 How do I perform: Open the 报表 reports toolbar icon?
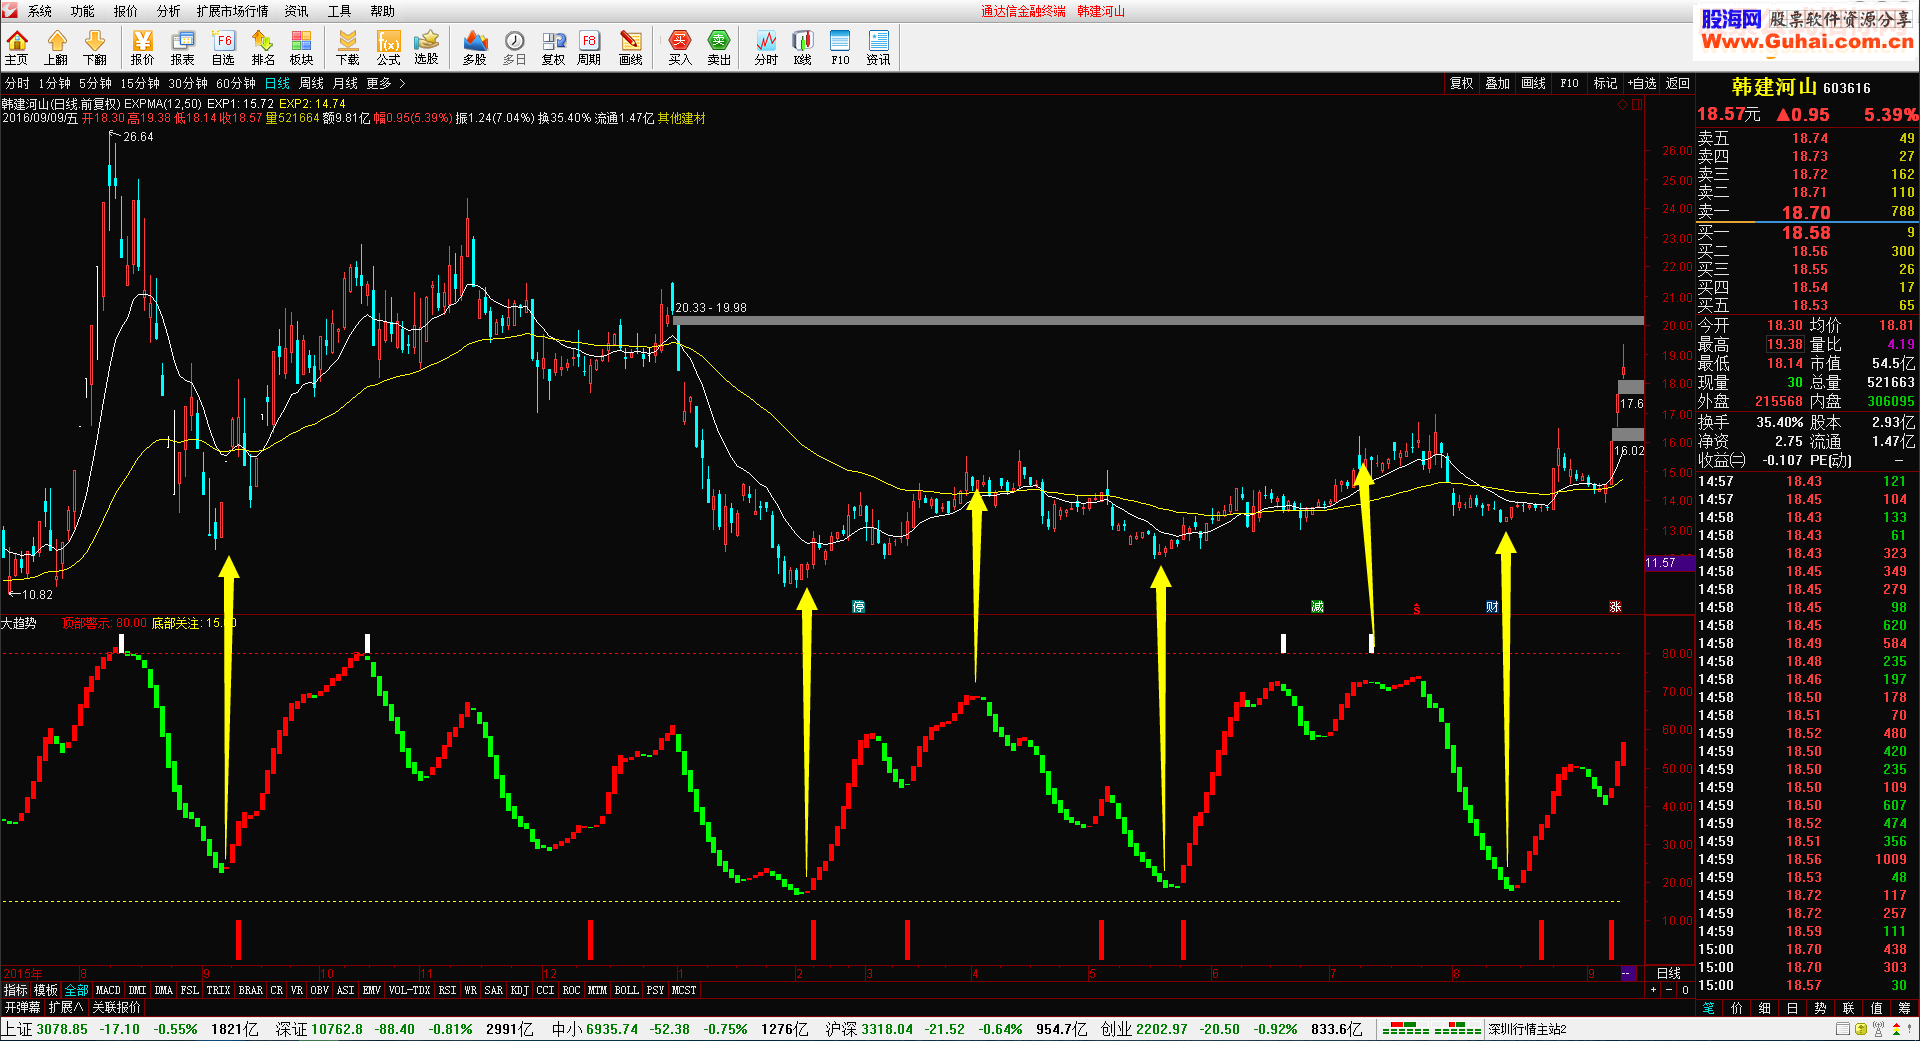[183, 47]
